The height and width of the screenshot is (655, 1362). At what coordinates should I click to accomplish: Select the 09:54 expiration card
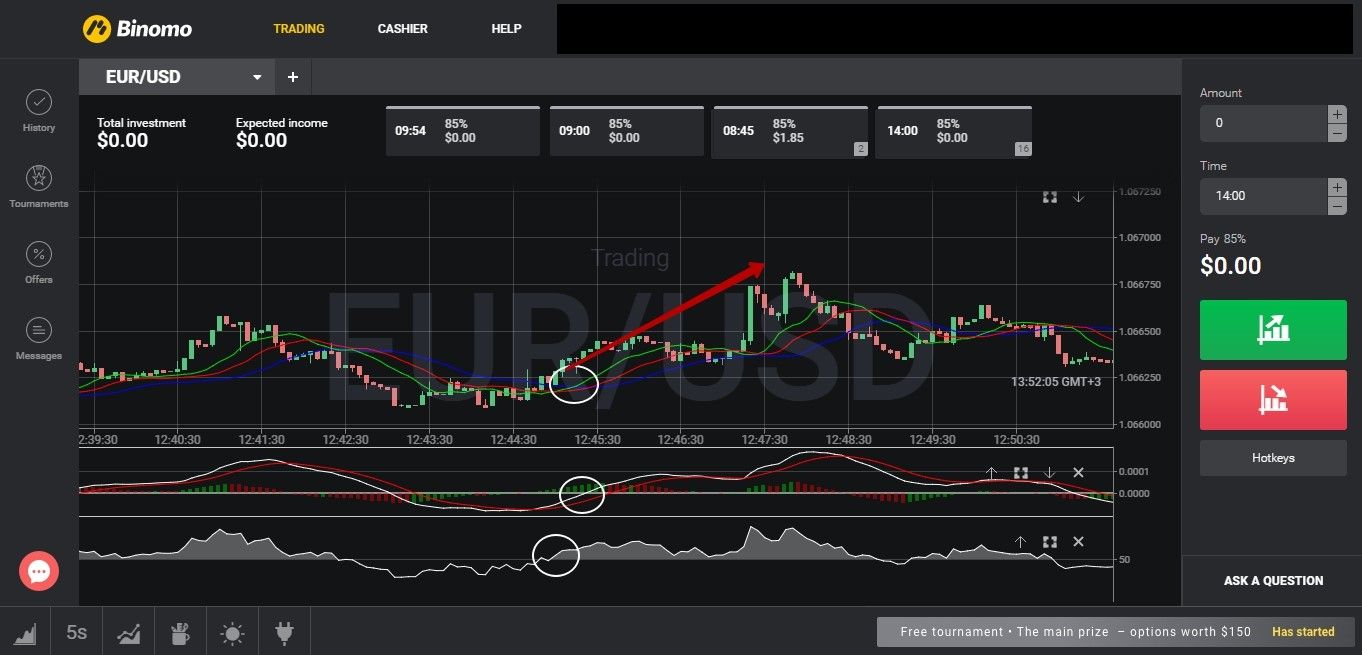click(463, 131)
